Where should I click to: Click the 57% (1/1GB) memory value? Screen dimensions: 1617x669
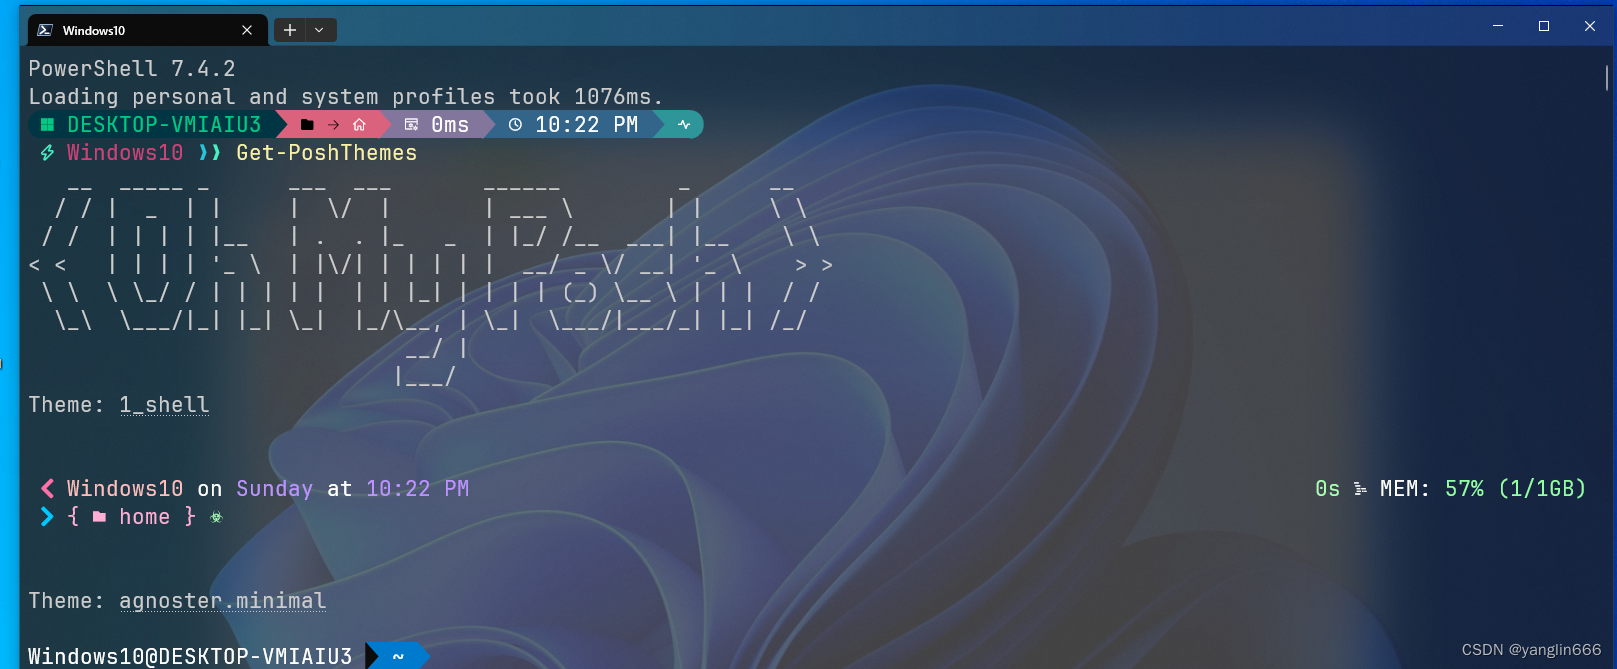pos(1516,489)
